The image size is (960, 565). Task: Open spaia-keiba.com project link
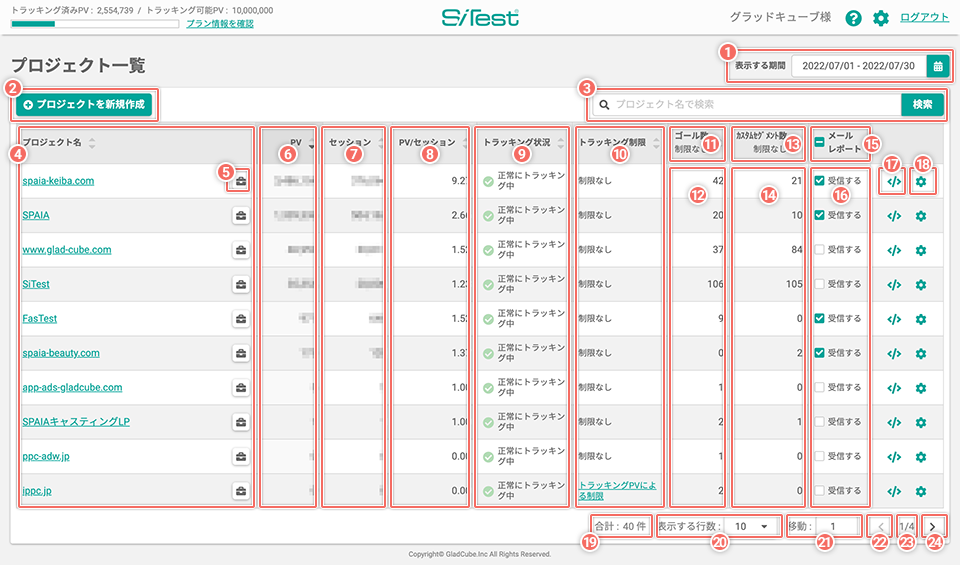[x=58, y=181]
